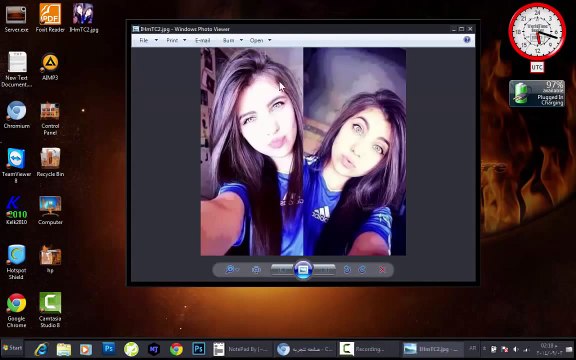Open the Kelk2010 desktop icon
Image resolution: width=576 pixels, height=360 pixels.
(x=16, y=210)
